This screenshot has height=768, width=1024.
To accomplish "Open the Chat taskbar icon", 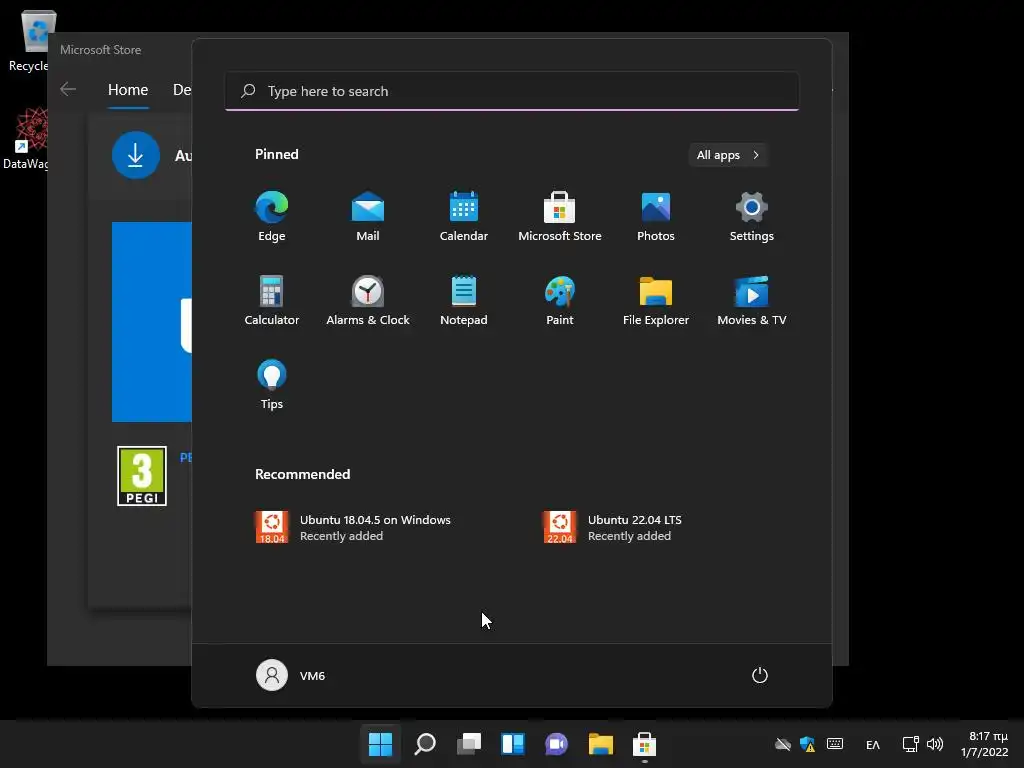I will [x=556, y=744].
